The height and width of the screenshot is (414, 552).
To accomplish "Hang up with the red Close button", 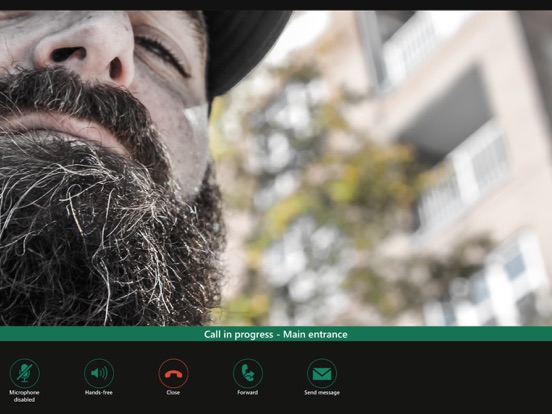I will pyautogui.click(x=173, y=374).
